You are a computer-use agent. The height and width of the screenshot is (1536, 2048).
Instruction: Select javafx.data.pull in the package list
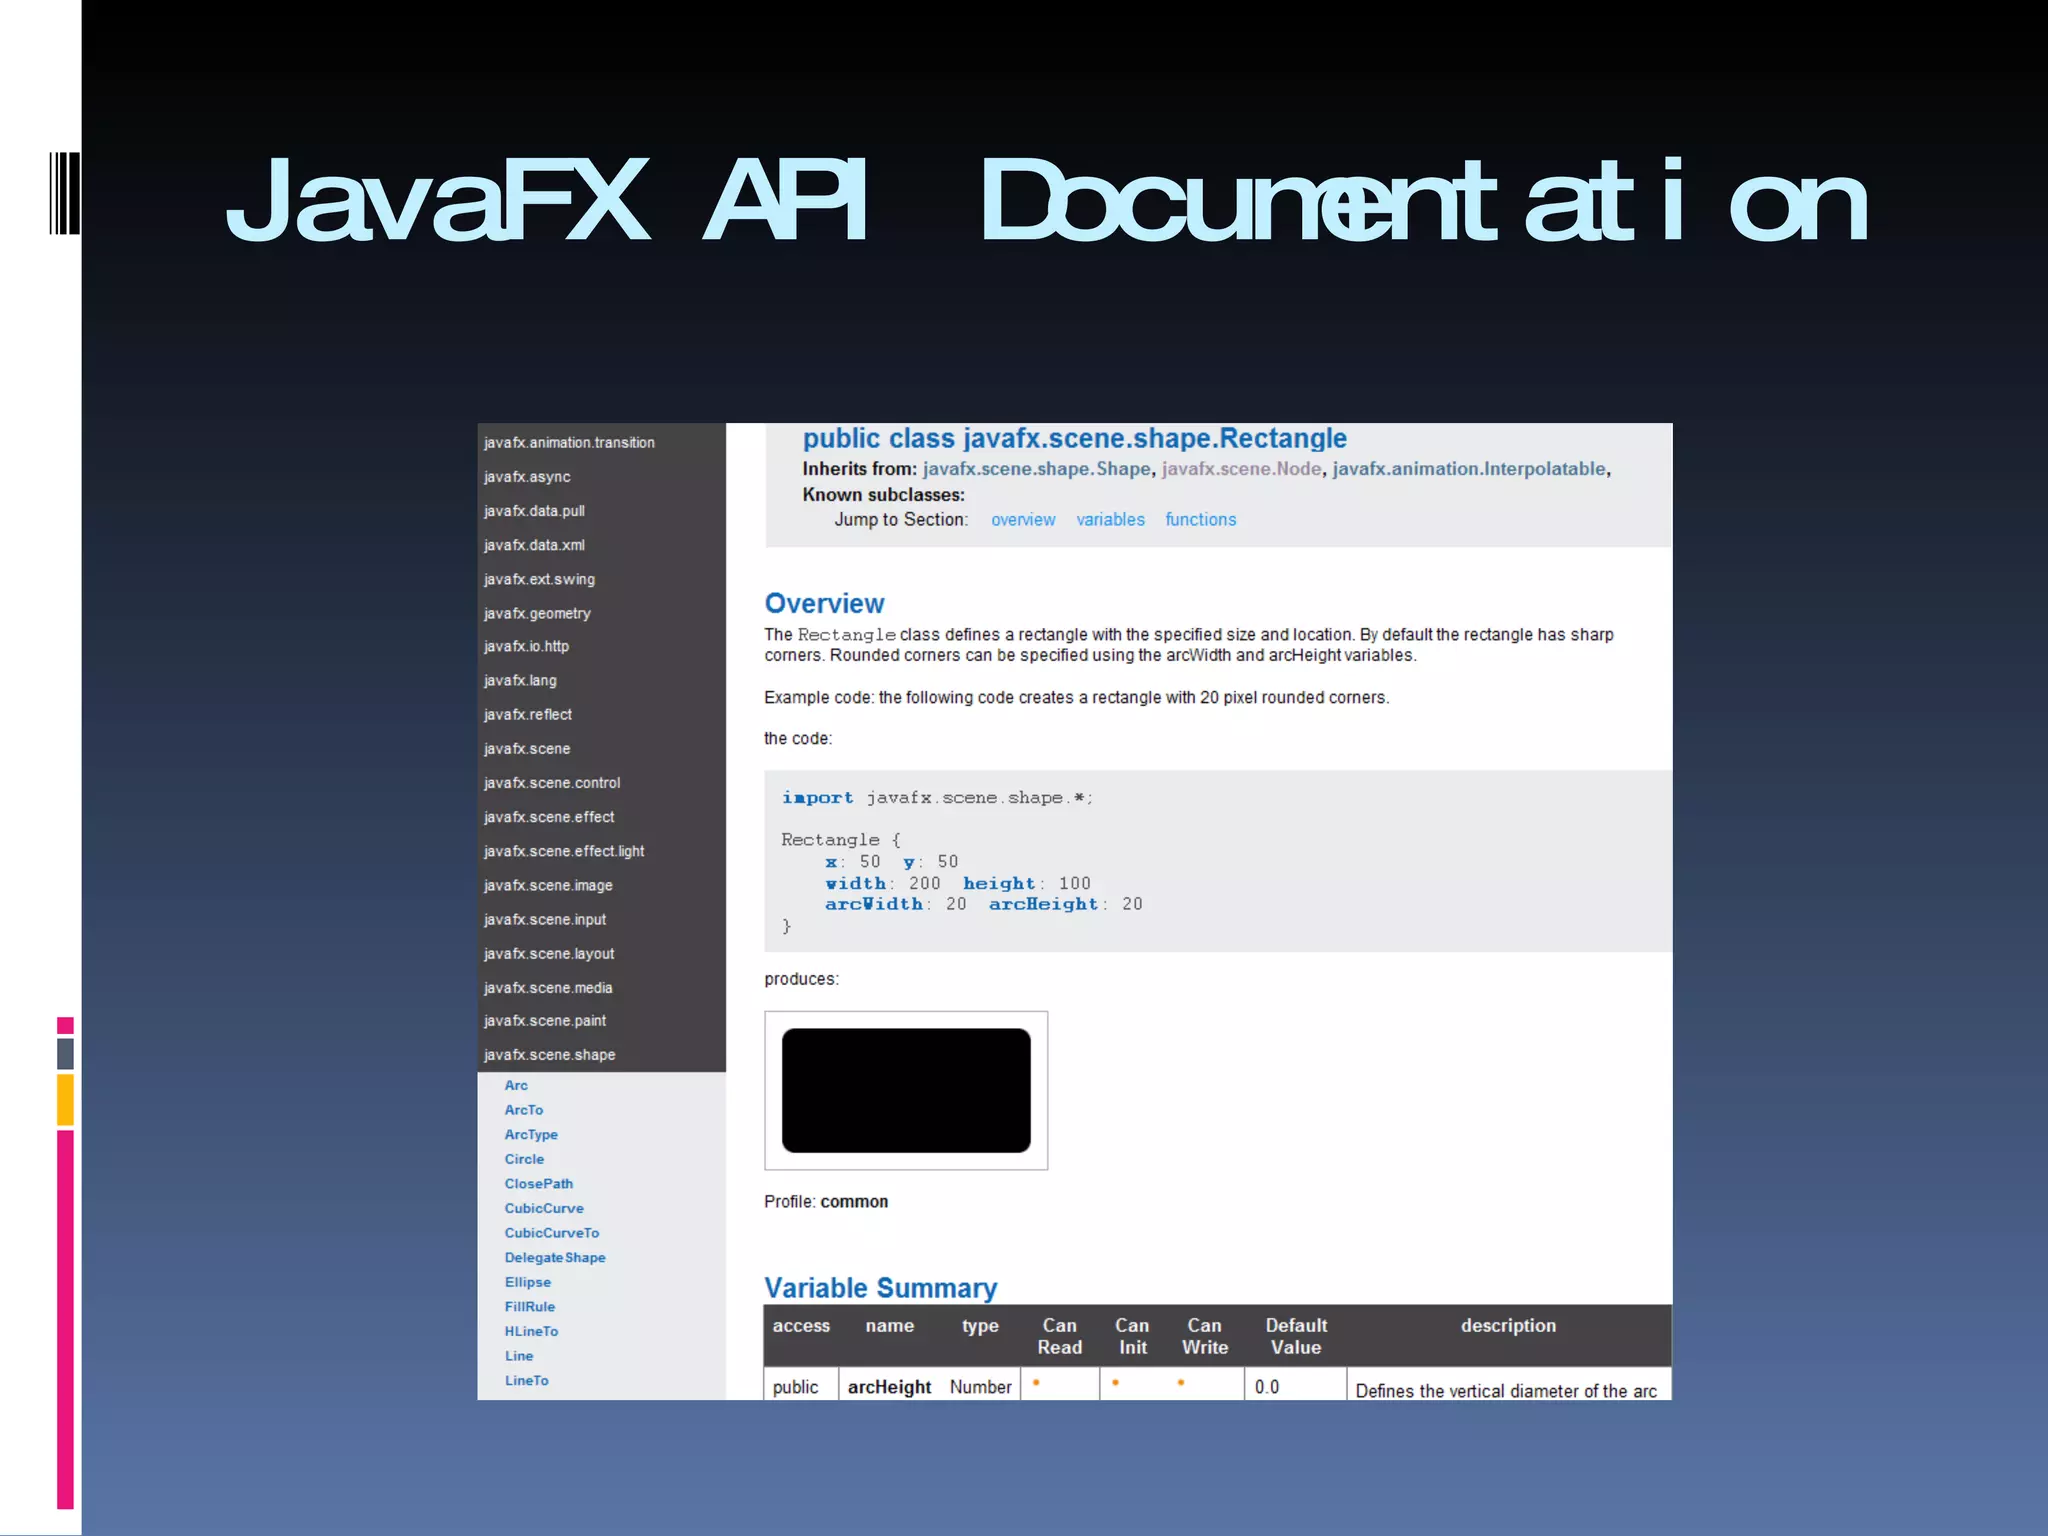coord(534,511)
